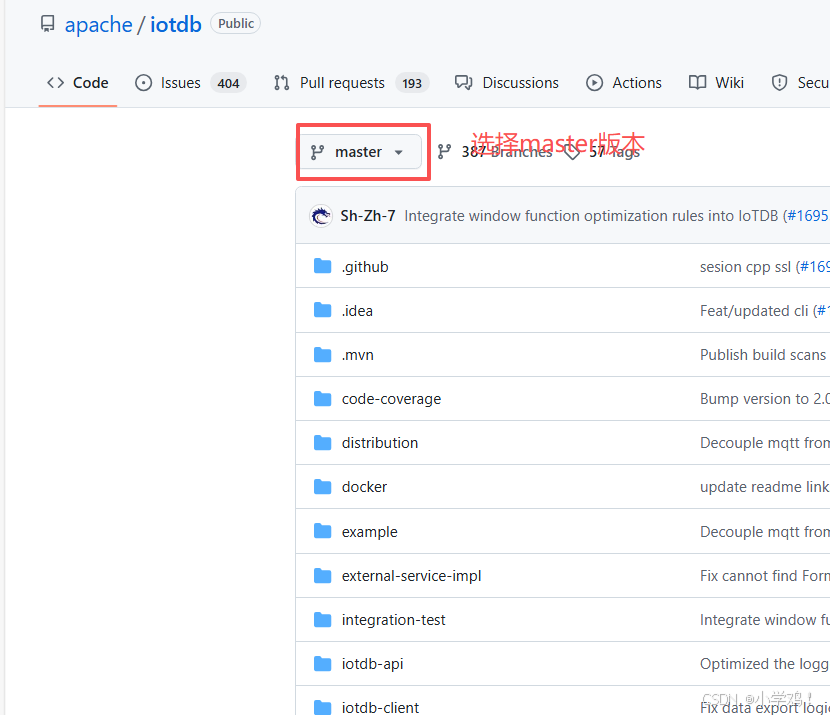Open the 'Fix cannot find Form' commit message
The width and height of the screenshot is (830, 715).
tap(764, 575)
